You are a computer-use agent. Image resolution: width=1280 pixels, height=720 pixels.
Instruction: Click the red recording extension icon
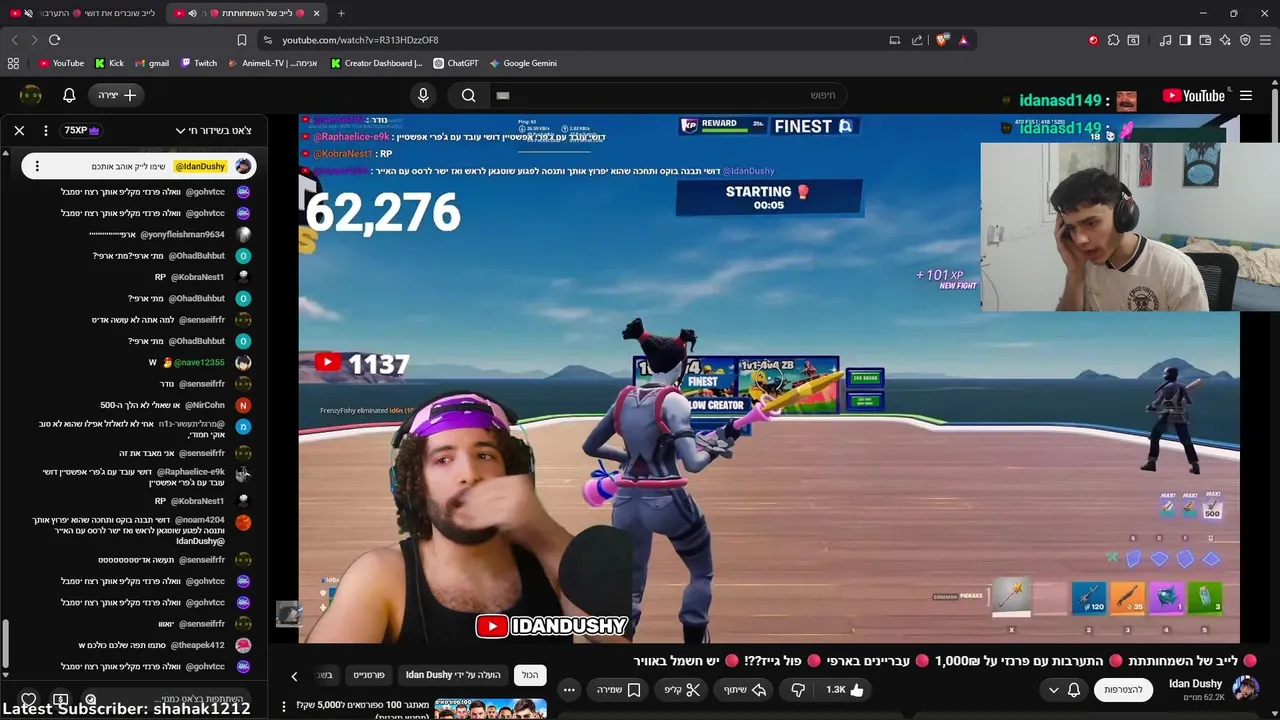1093,40
